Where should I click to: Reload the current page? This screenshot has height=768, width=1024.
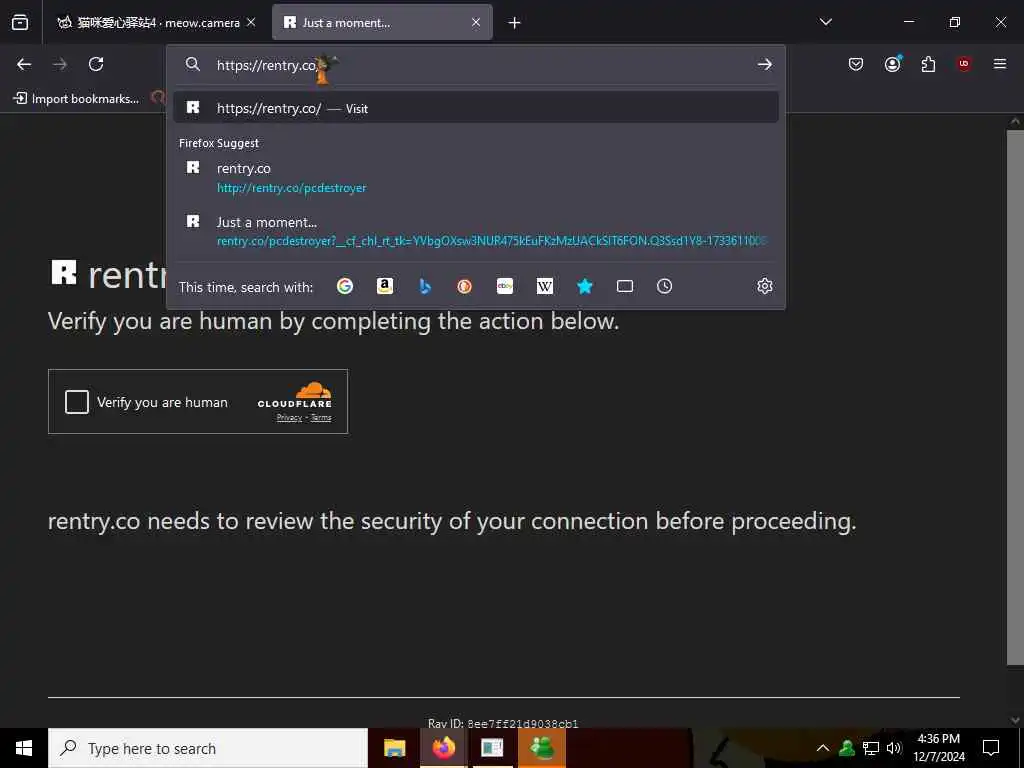(96, 64)
